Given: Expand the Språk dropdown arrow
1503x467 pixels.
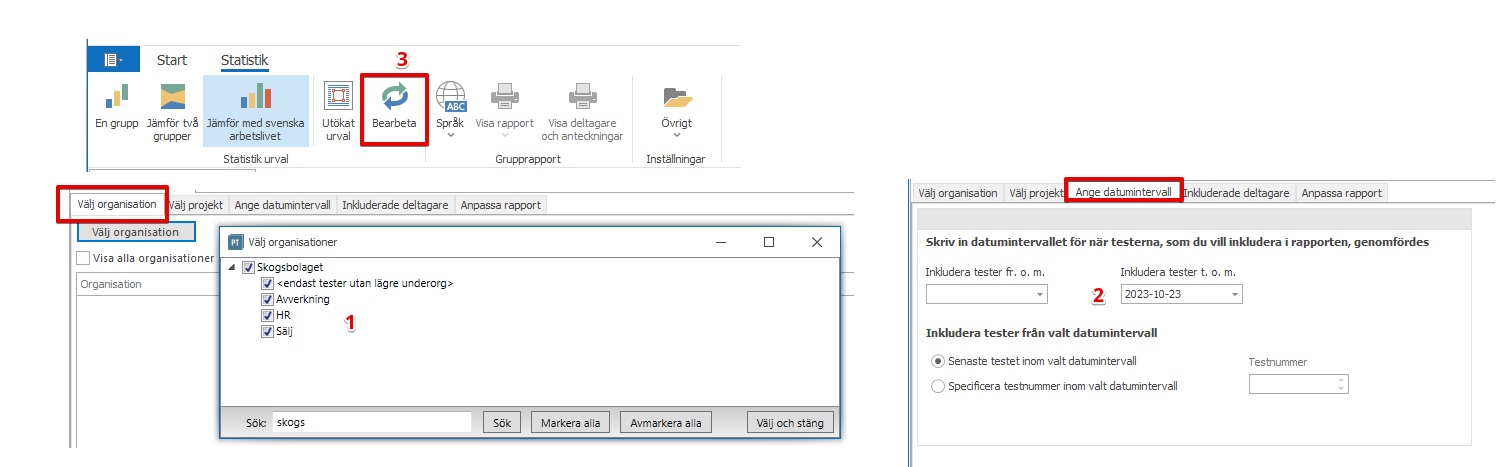Looking at the screenshot, I should click(451, 136).
